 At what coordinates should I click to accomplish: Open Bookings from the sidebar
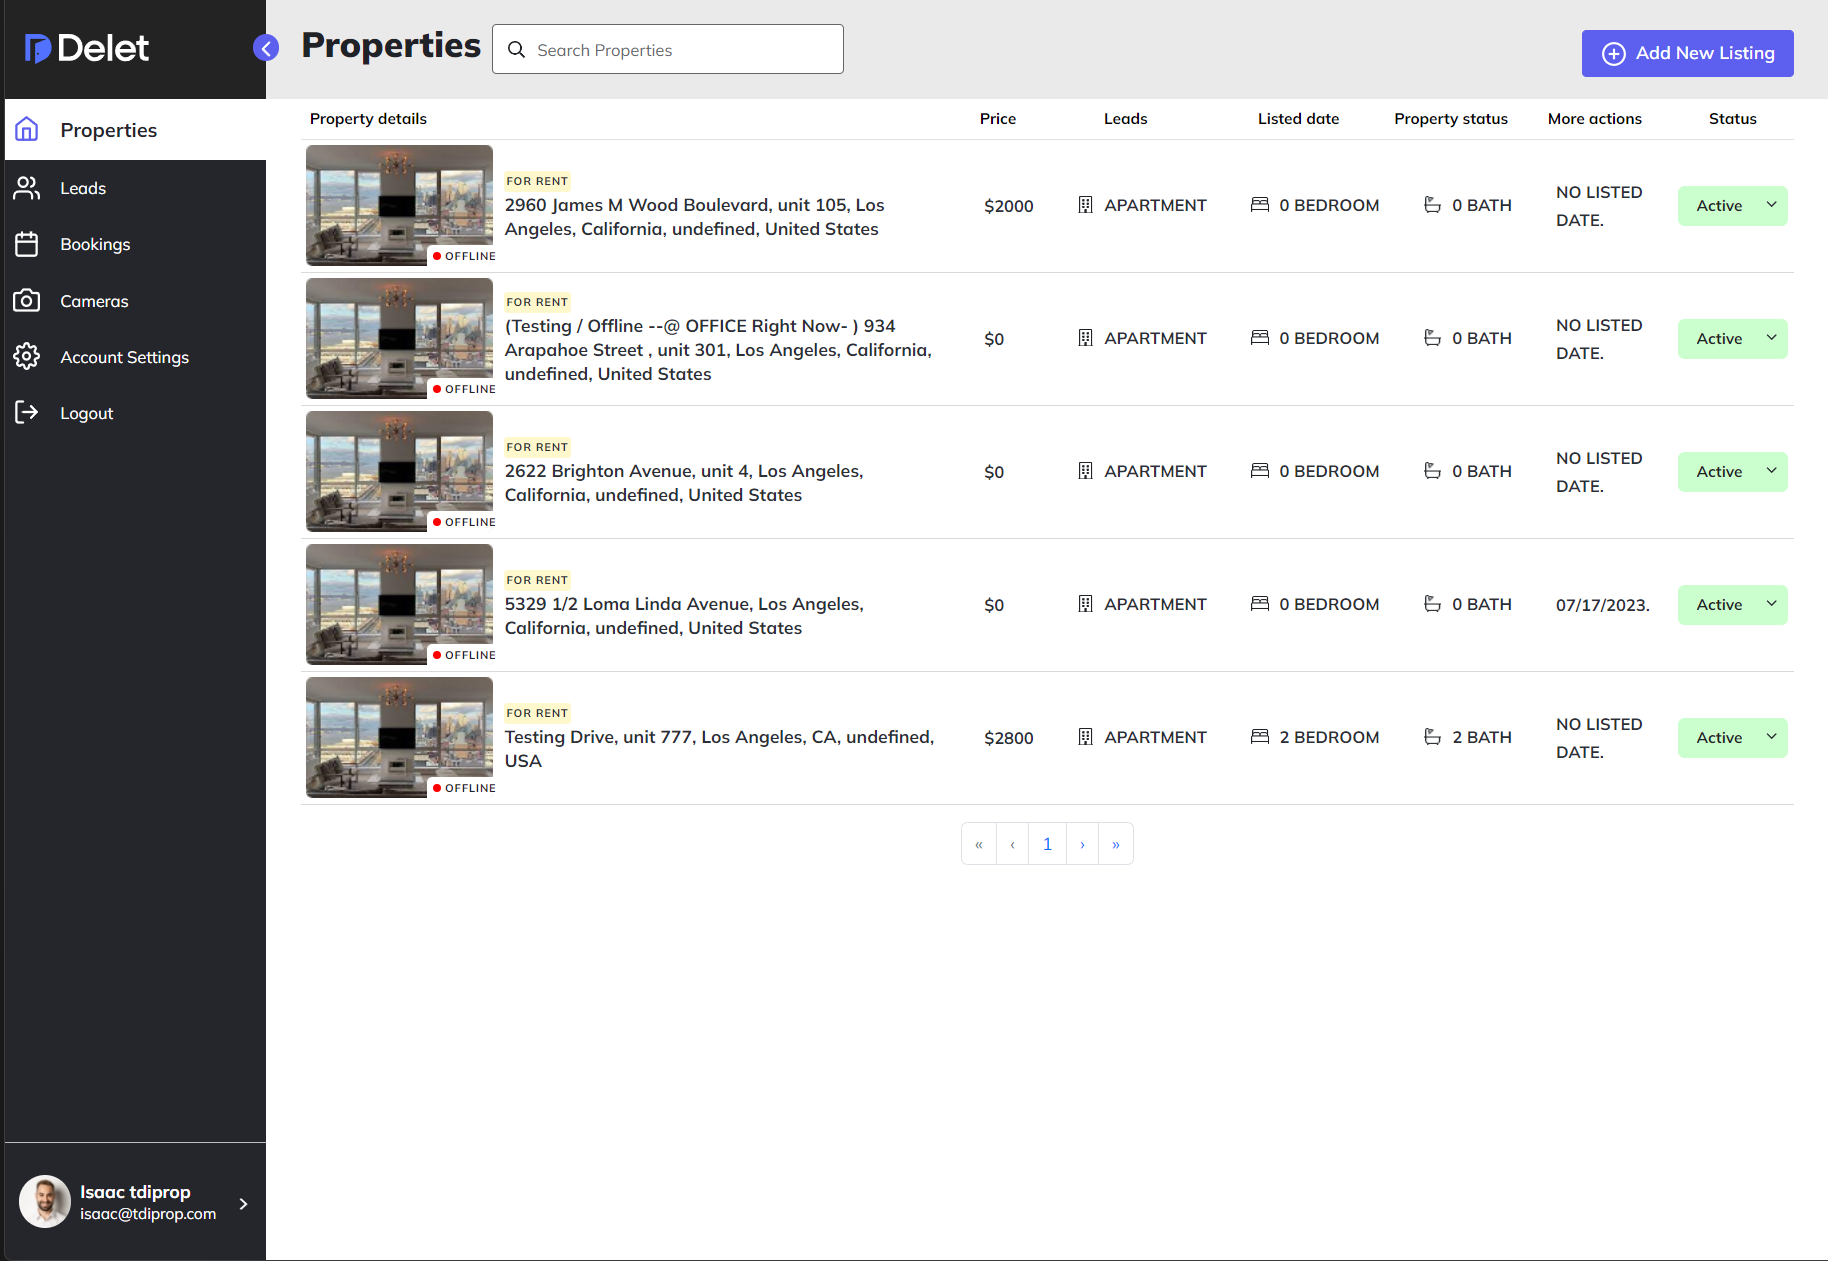(x=95, y=244)
